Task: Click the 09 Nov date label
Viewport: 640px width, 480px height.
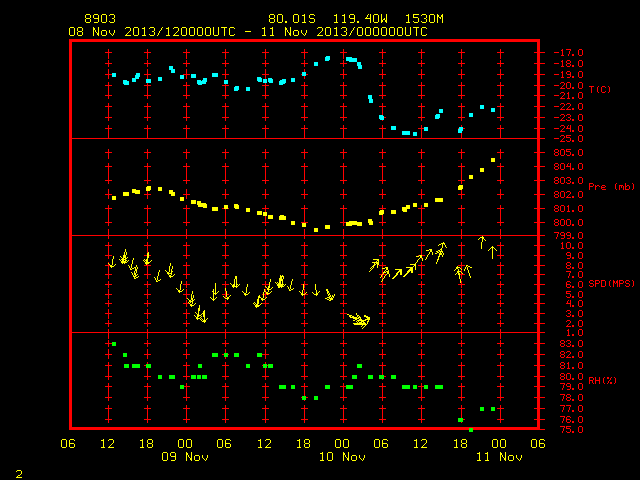Action: click(185, 457)
